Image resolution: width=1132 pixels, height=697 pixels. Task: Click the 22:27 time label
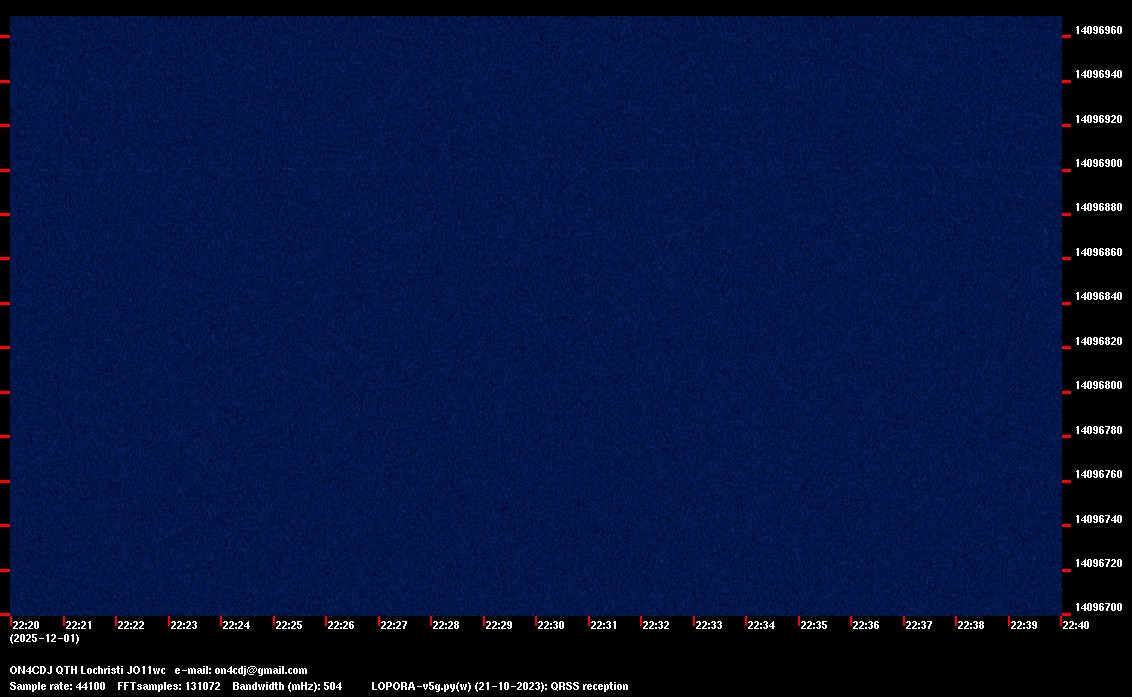(393, 625)
